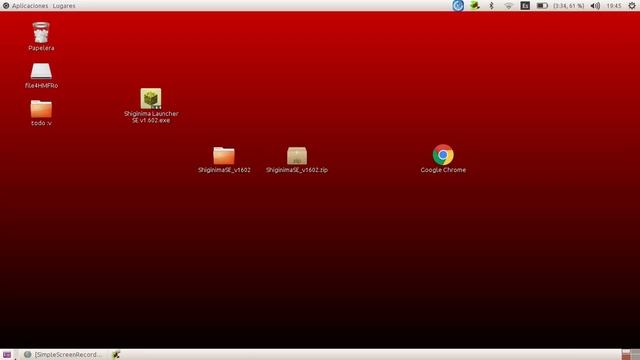Click the Ubuntu logo in top-left panel
The height and width of the screenshot is (360, 640).
tap(6, 6)
